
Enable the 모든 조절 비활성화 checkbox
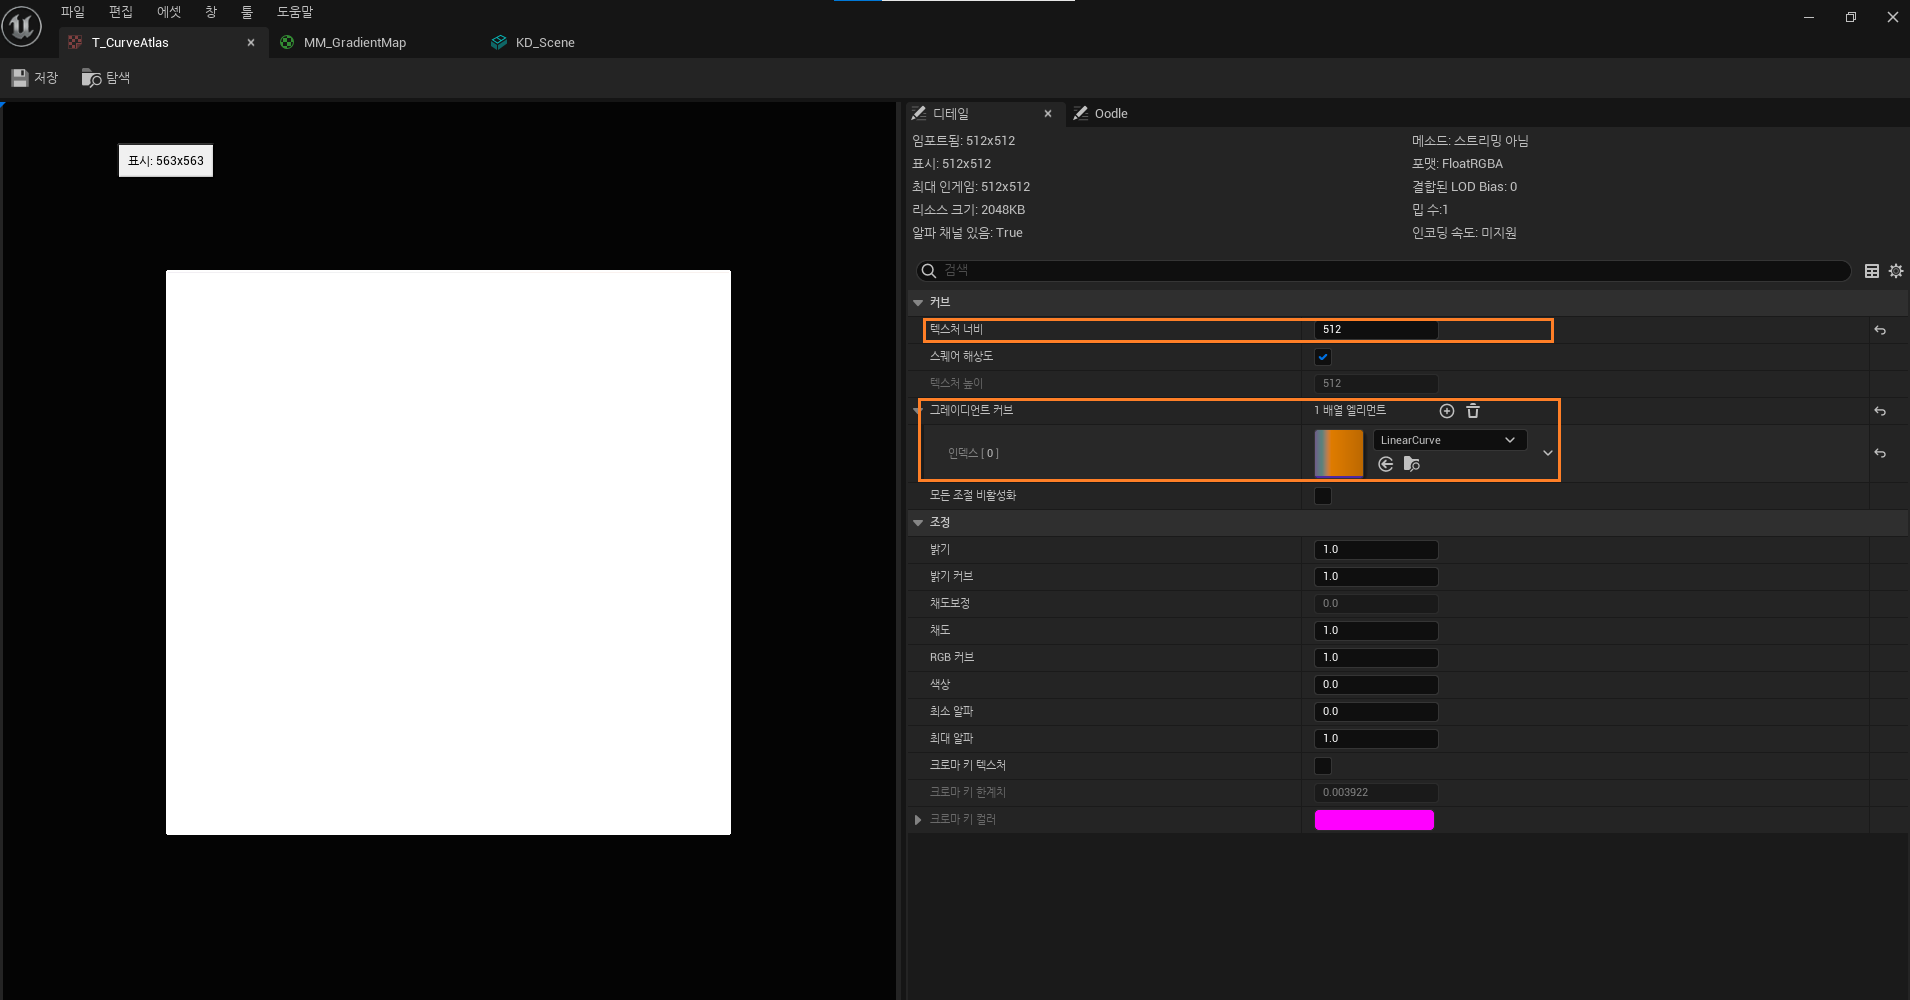pos(1323,496)
